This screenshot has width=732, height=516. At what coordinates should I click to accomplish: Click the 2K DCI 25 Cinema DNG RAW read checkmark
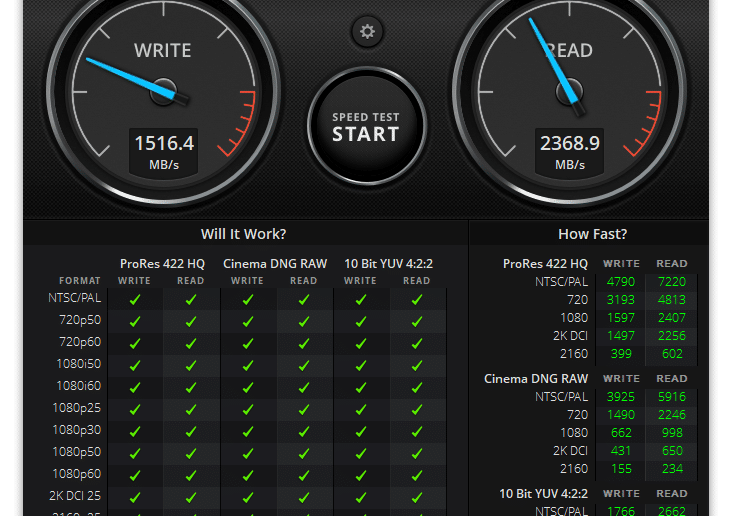tap(304, 497)
